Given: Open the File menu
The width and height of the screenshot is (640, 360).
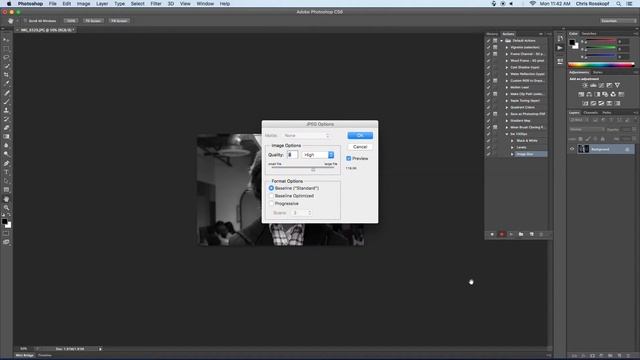Looking at the screenshot, I should (53, 4).
